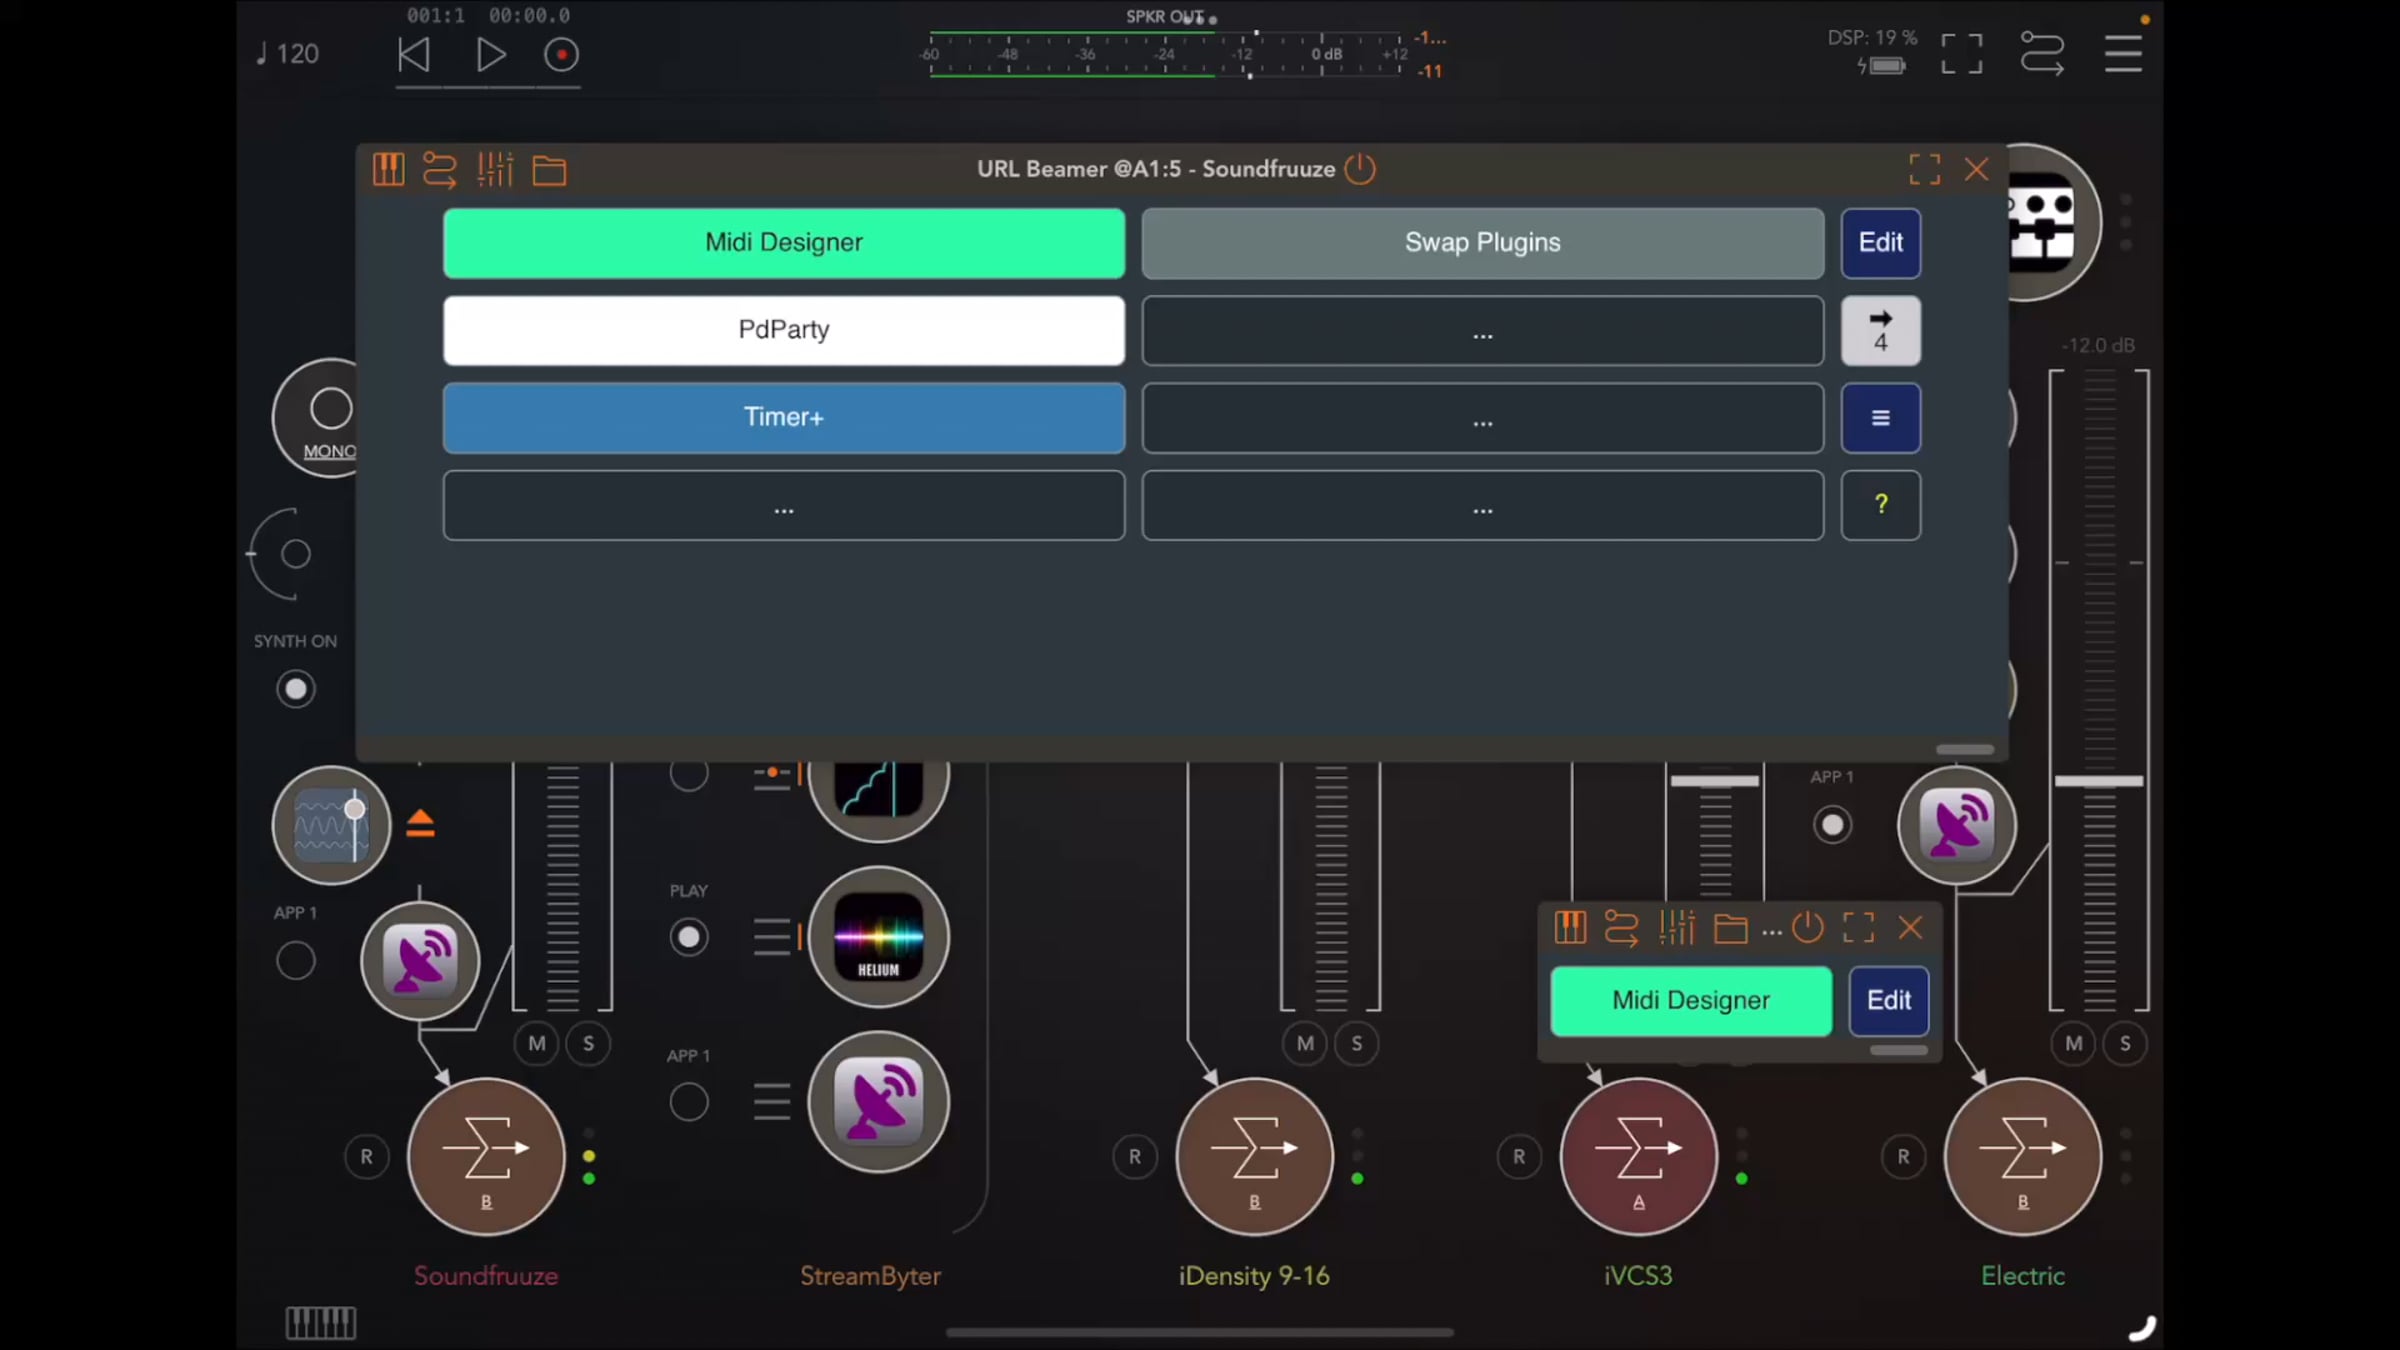The width and height of the screenshot is (2400, 1350).
Task: Open the waveform file player node
Action: click(331, 825)
